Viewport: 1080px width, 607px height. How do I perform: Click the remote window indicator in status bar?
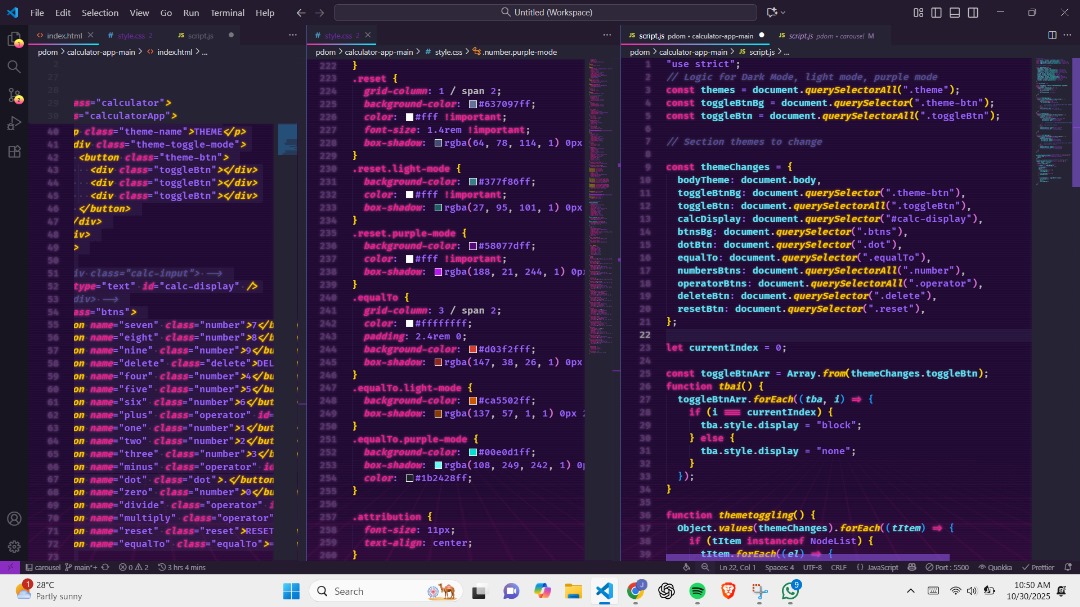[x=9, y=567]
